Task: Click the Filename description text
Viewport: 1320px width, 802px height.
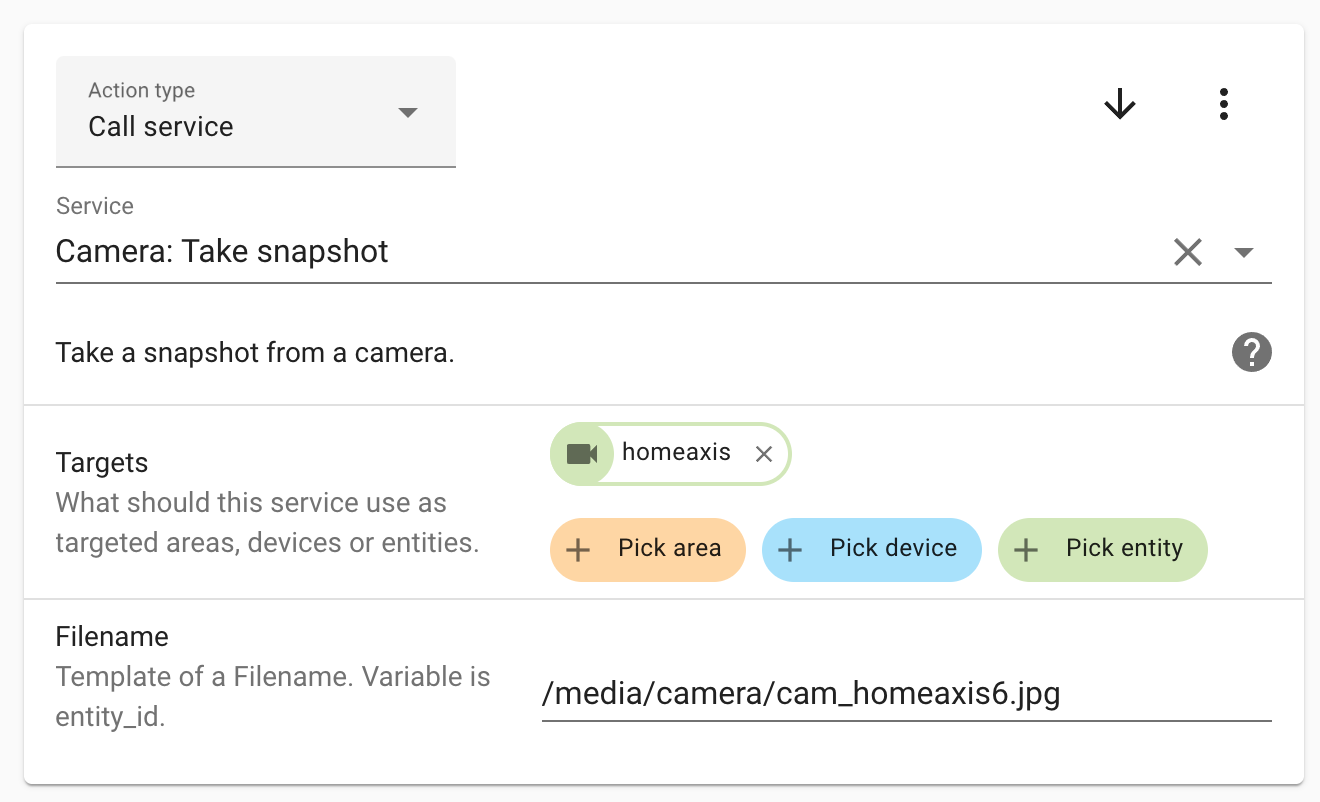Action: point(273,697)
